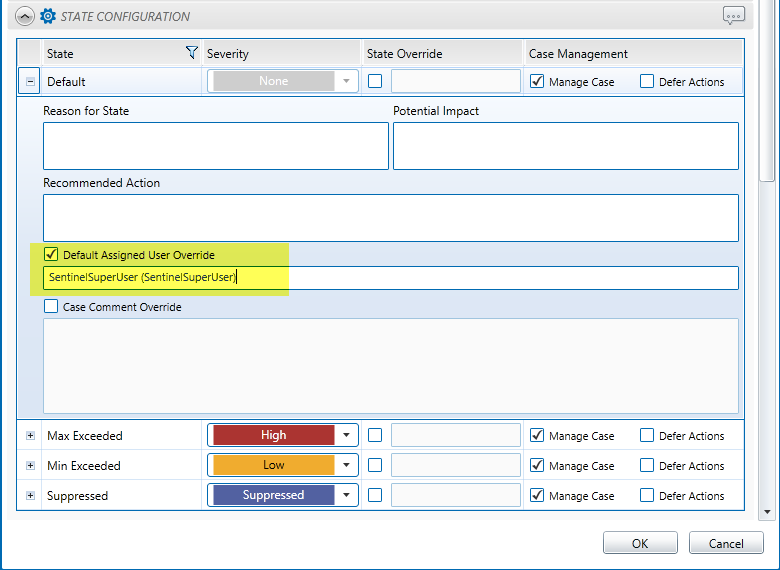The height and width of the screenshot is (570, 780).
Task: Click the Recommended Action text field
Action: click(390, 217)
